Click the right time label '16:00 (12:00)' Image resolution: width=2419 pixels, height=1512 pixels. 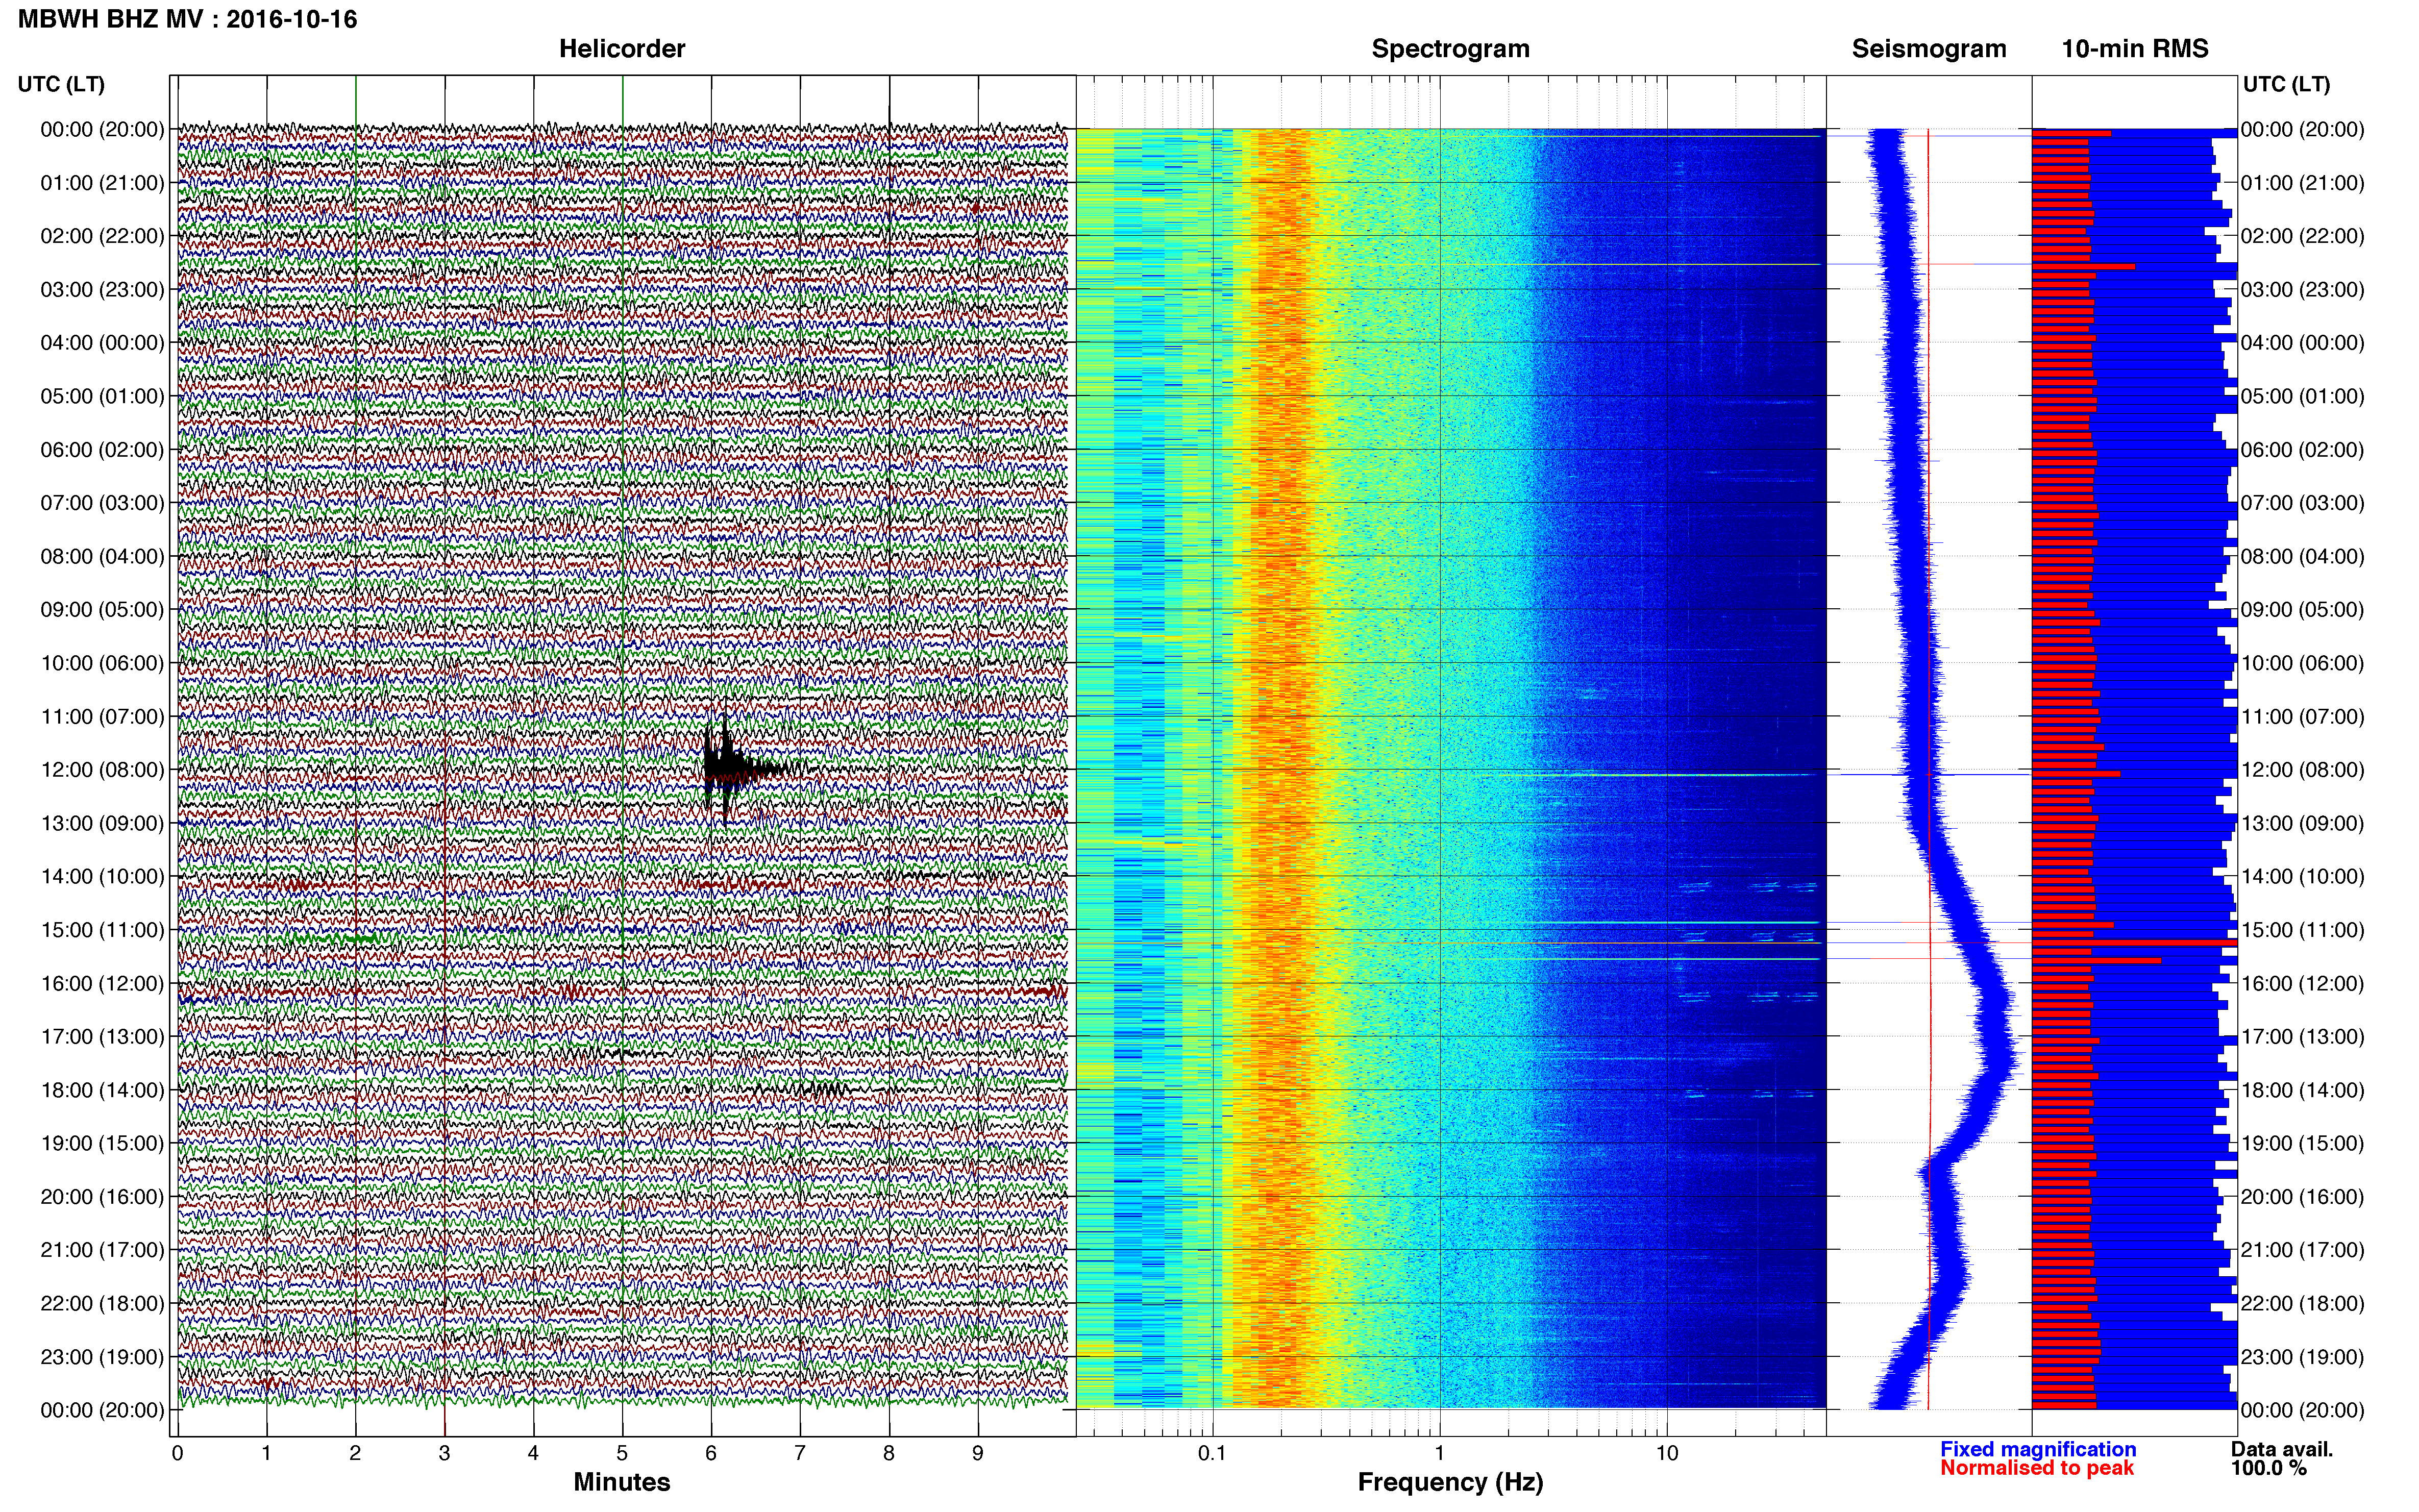(2302, 983)
